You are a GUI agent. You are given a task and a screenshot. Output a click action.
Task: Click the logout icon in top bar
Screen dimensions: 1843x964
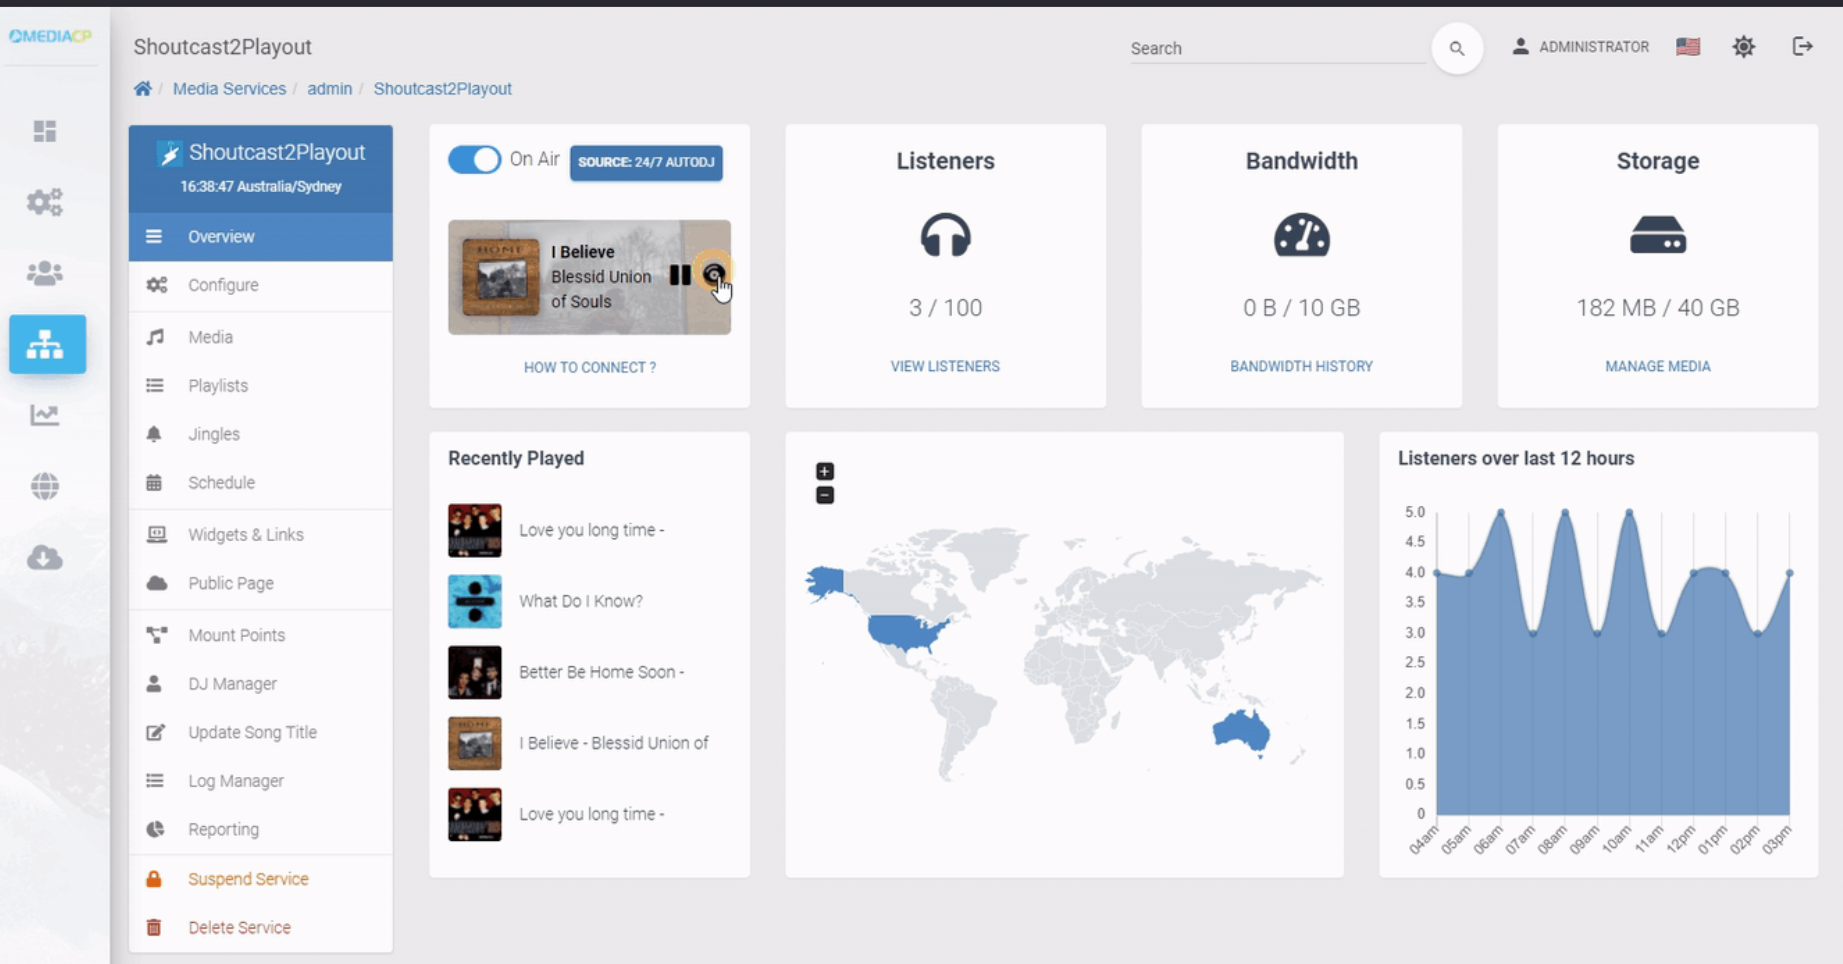(1802, 47)
